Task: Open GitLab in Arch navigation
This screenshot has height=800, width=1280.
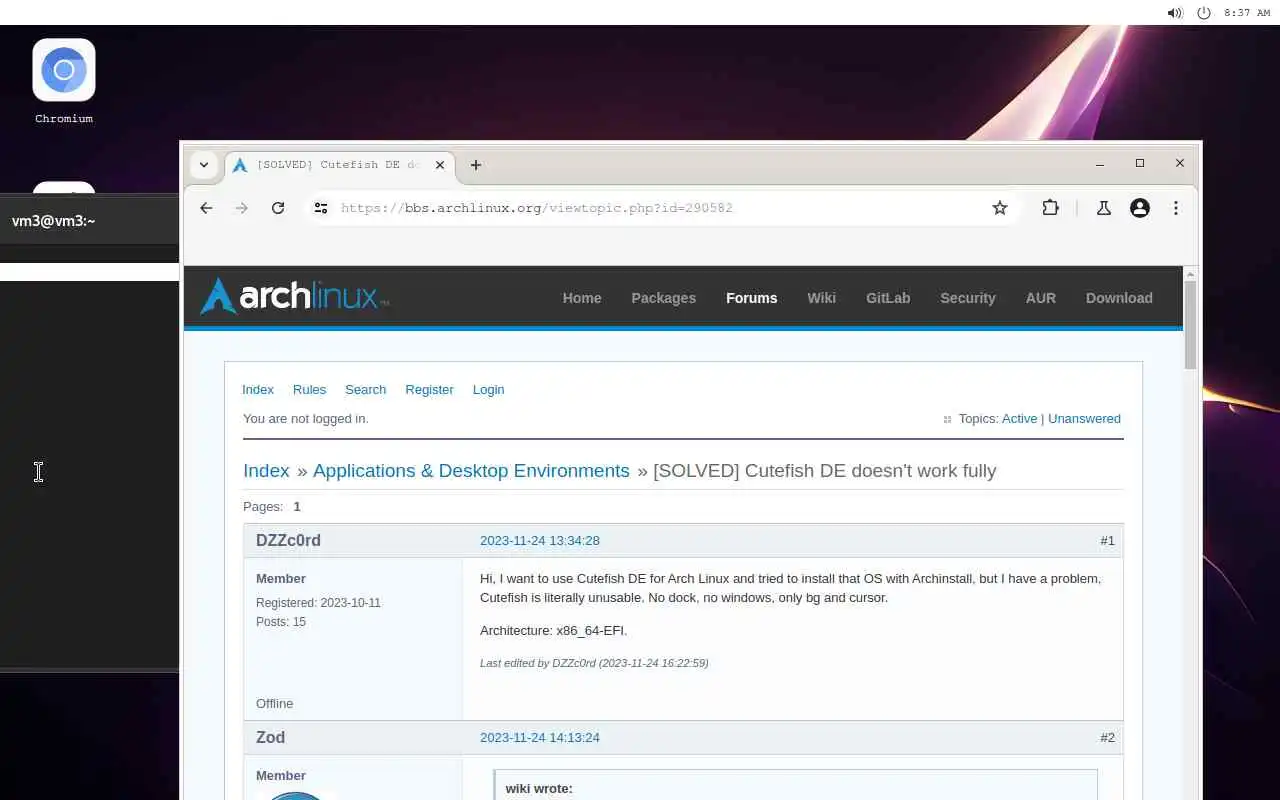Action: click(x=888, y=298)
